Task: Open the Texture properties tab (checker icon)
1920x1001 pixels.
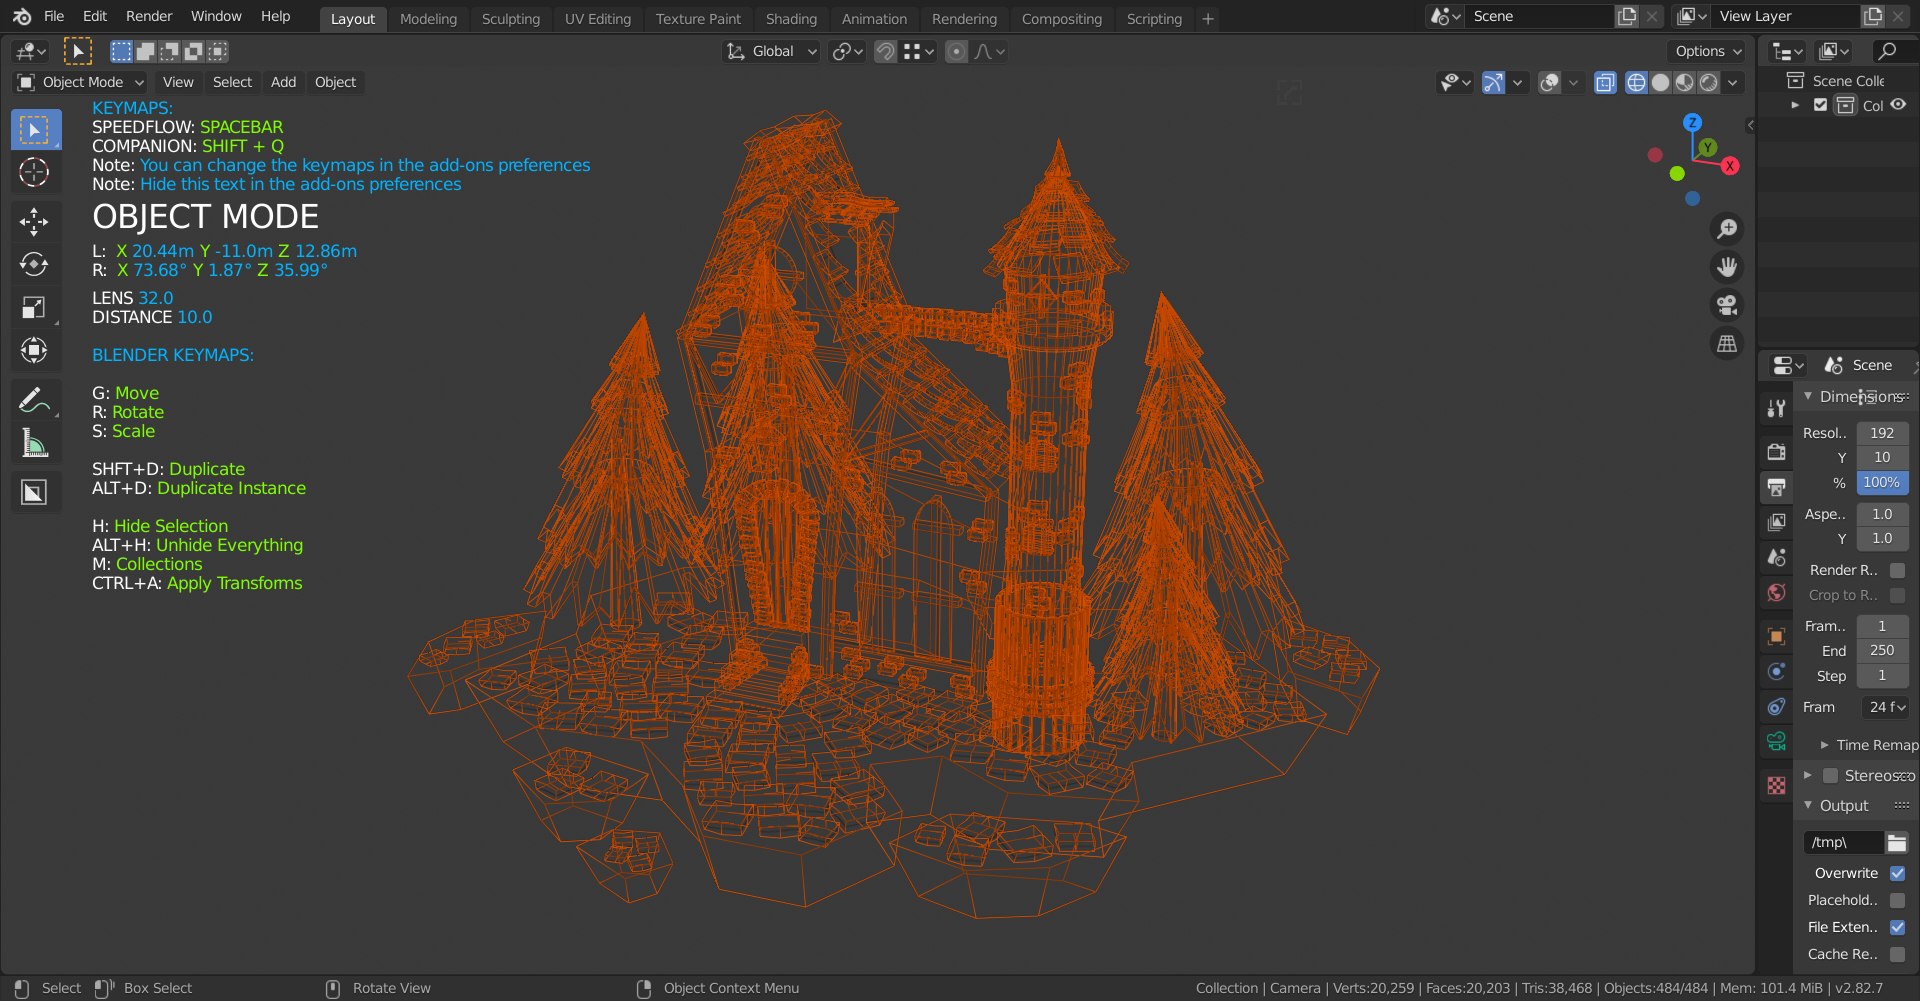Action: [1776, 785]
